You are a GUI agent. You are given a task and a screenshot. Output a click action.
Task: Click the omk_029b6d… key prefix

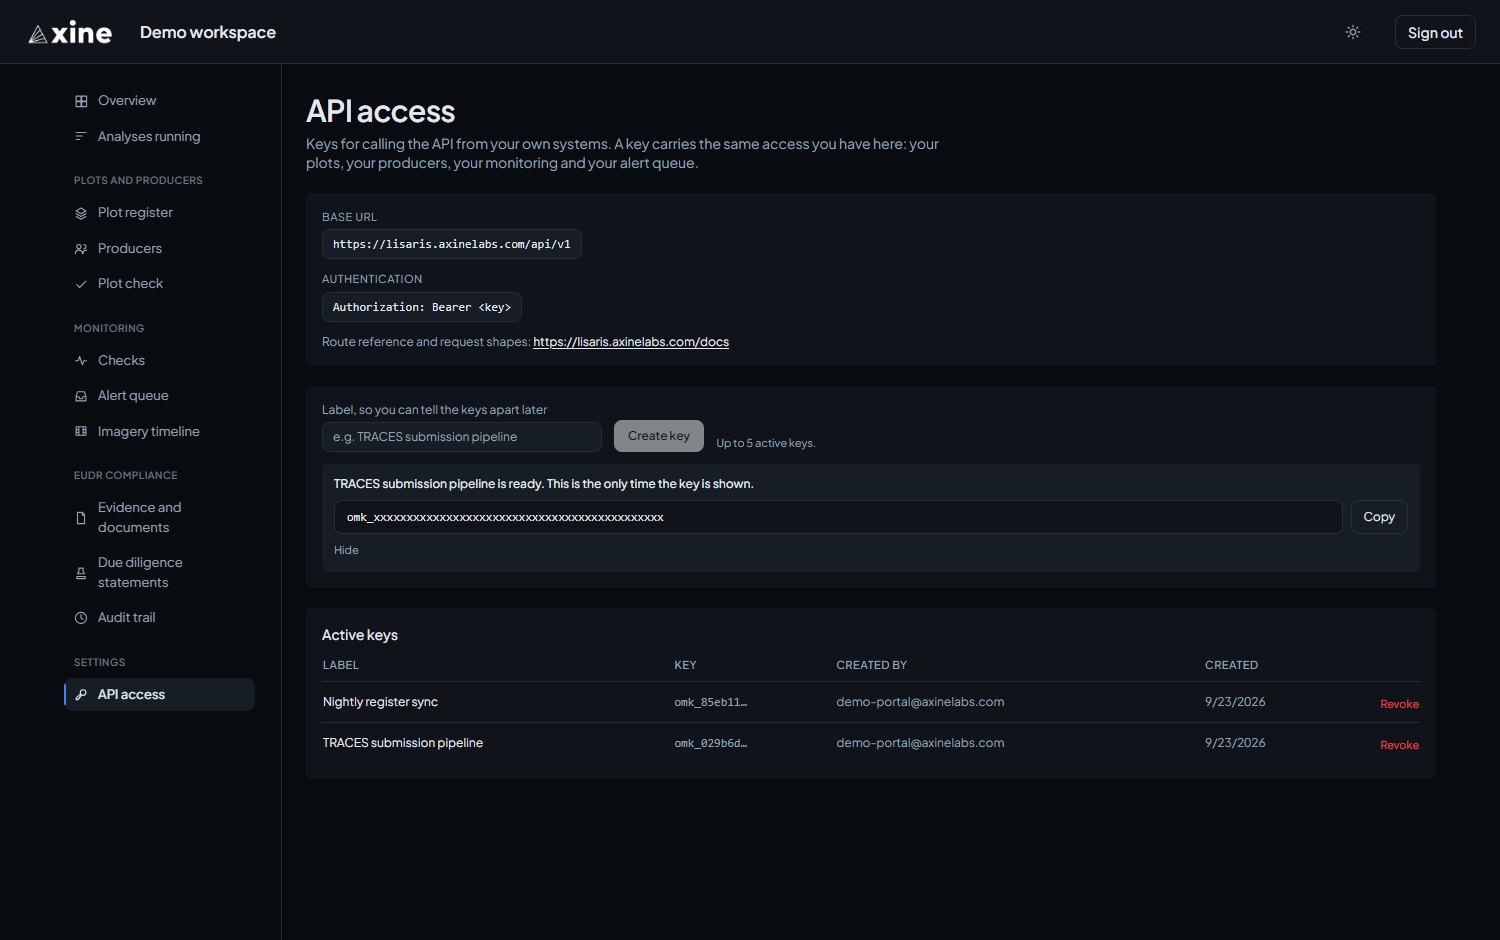pos(711,743)
